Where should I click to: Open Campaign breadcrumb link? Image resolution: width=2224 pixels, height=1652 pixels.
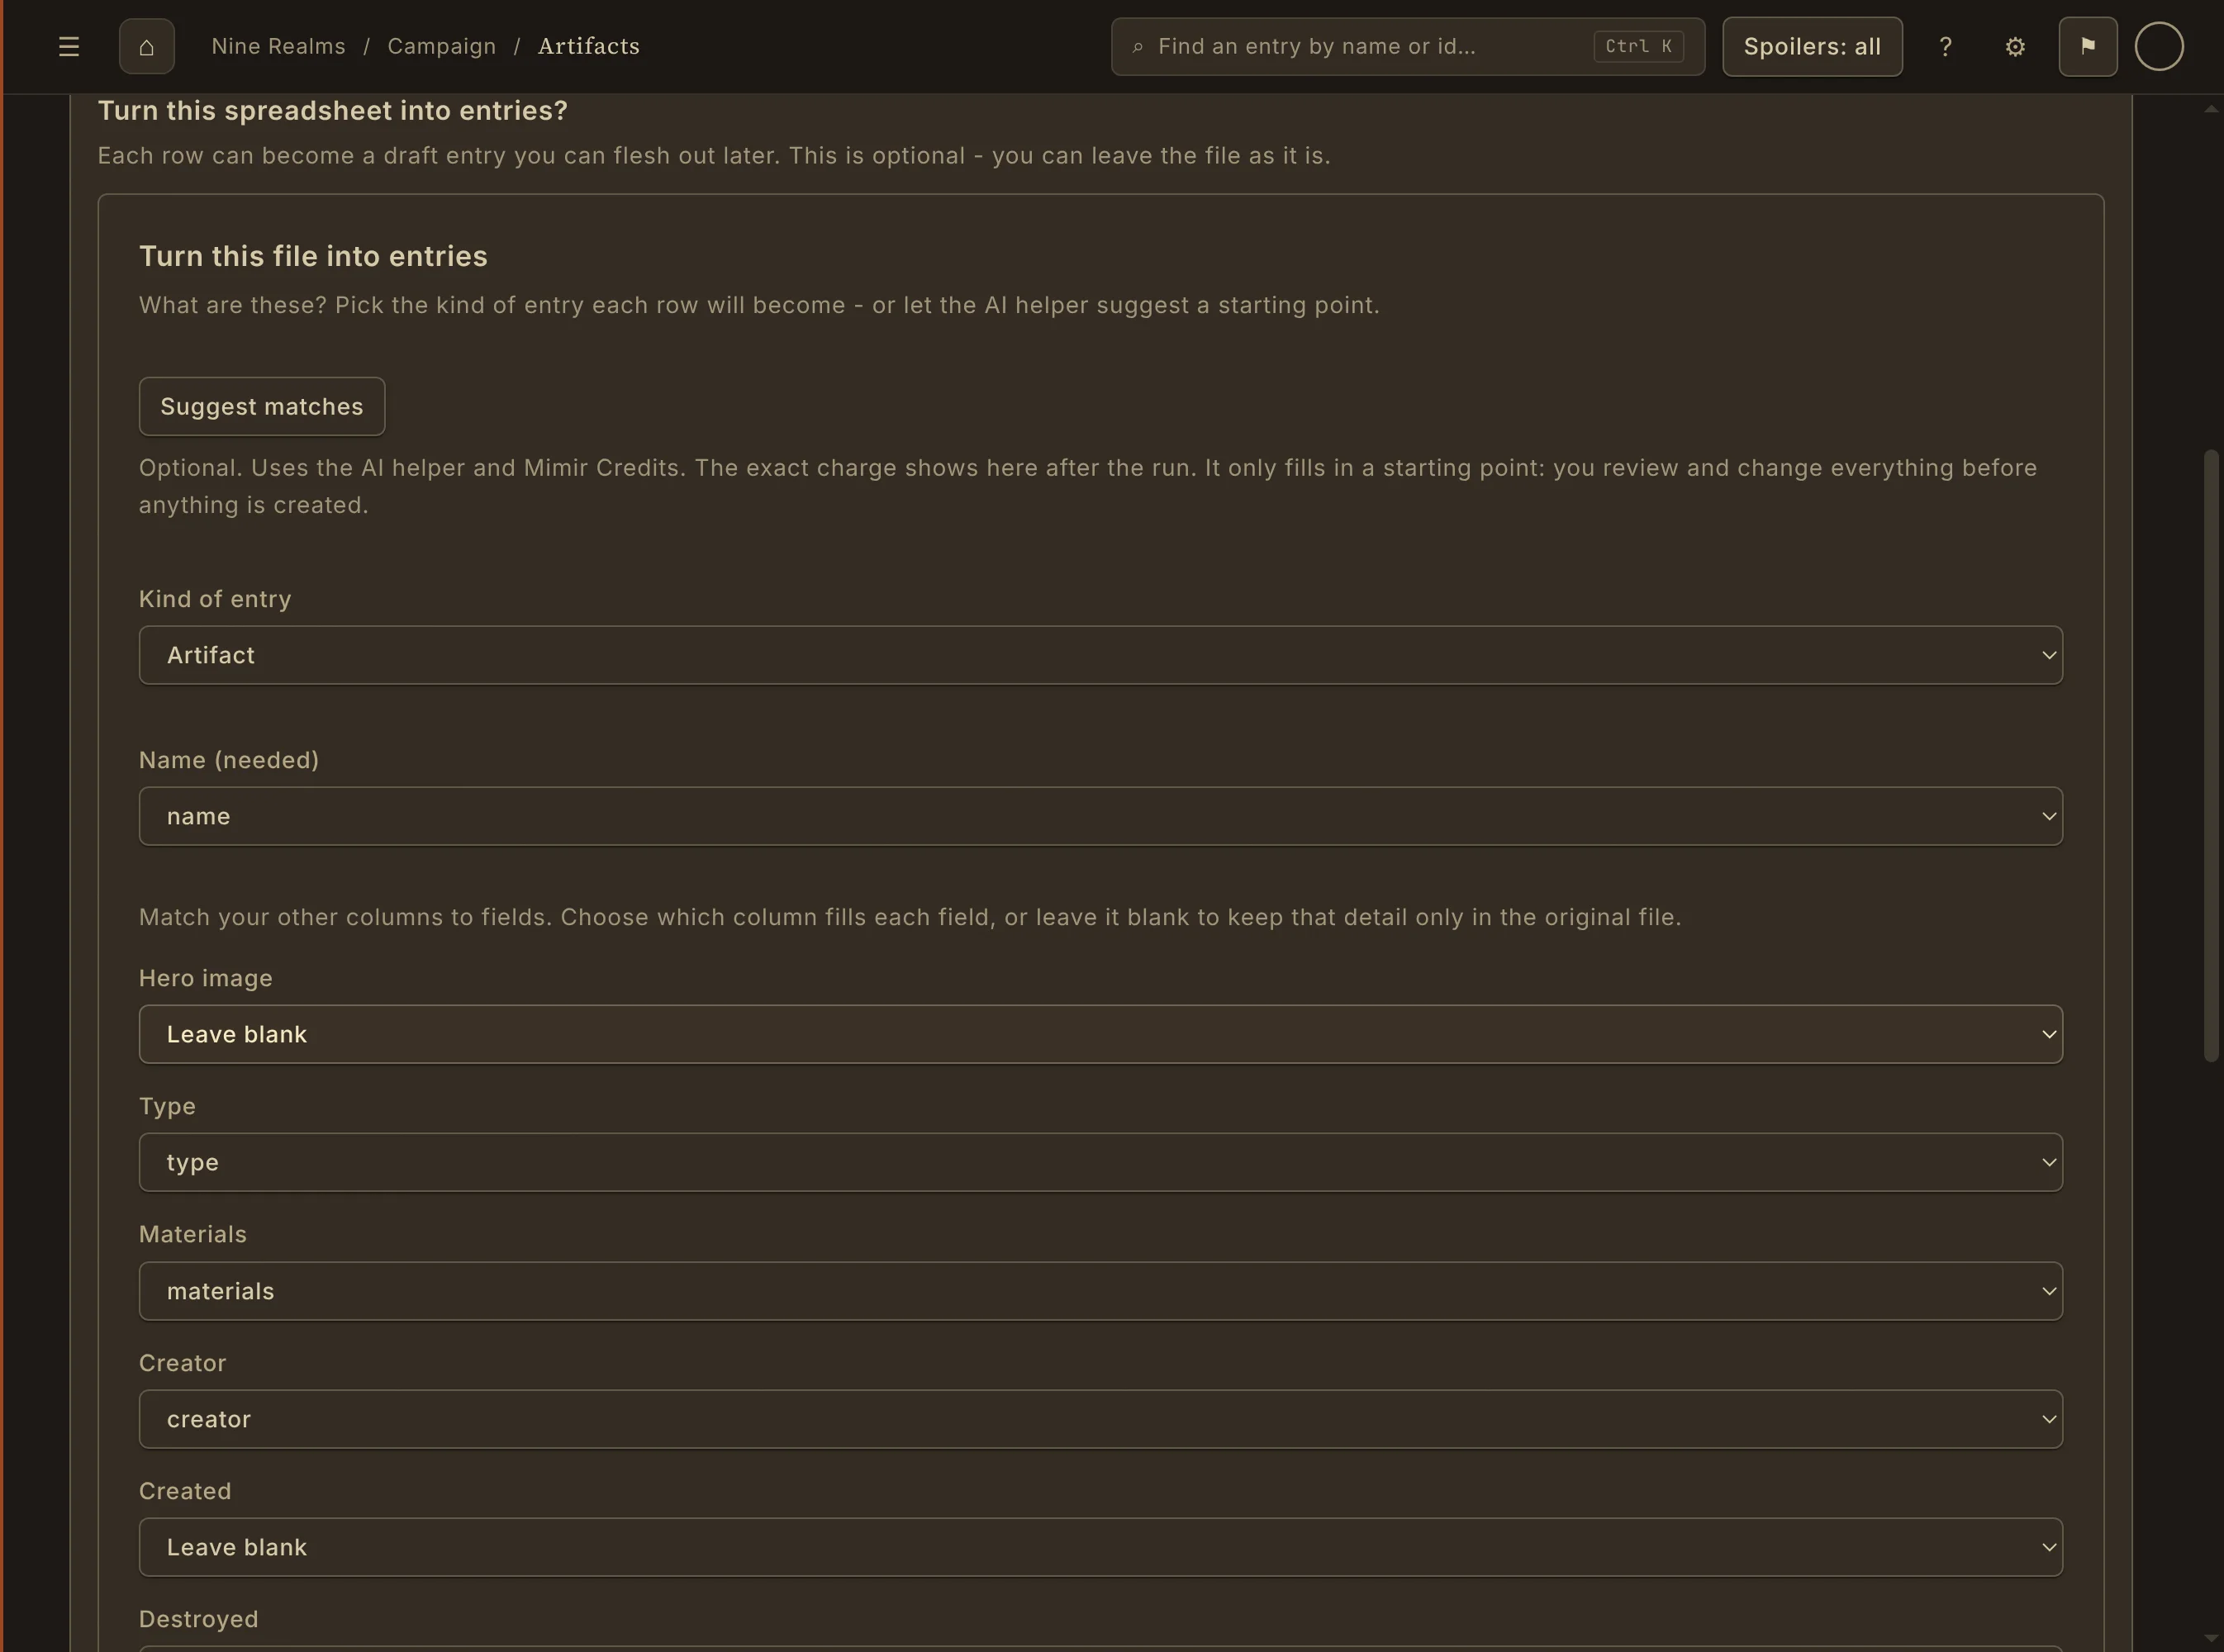(x=442, y=46)
